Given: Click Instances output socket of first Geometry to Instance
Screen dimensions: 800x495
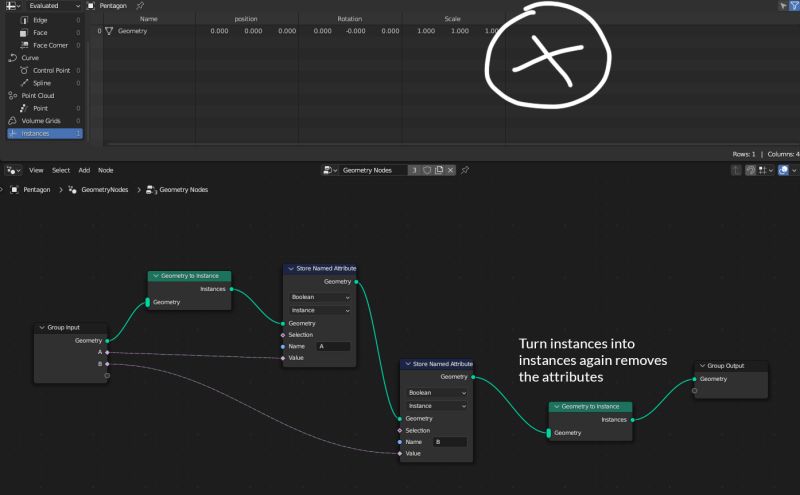Looking at the screenshot, I should 232,289.
